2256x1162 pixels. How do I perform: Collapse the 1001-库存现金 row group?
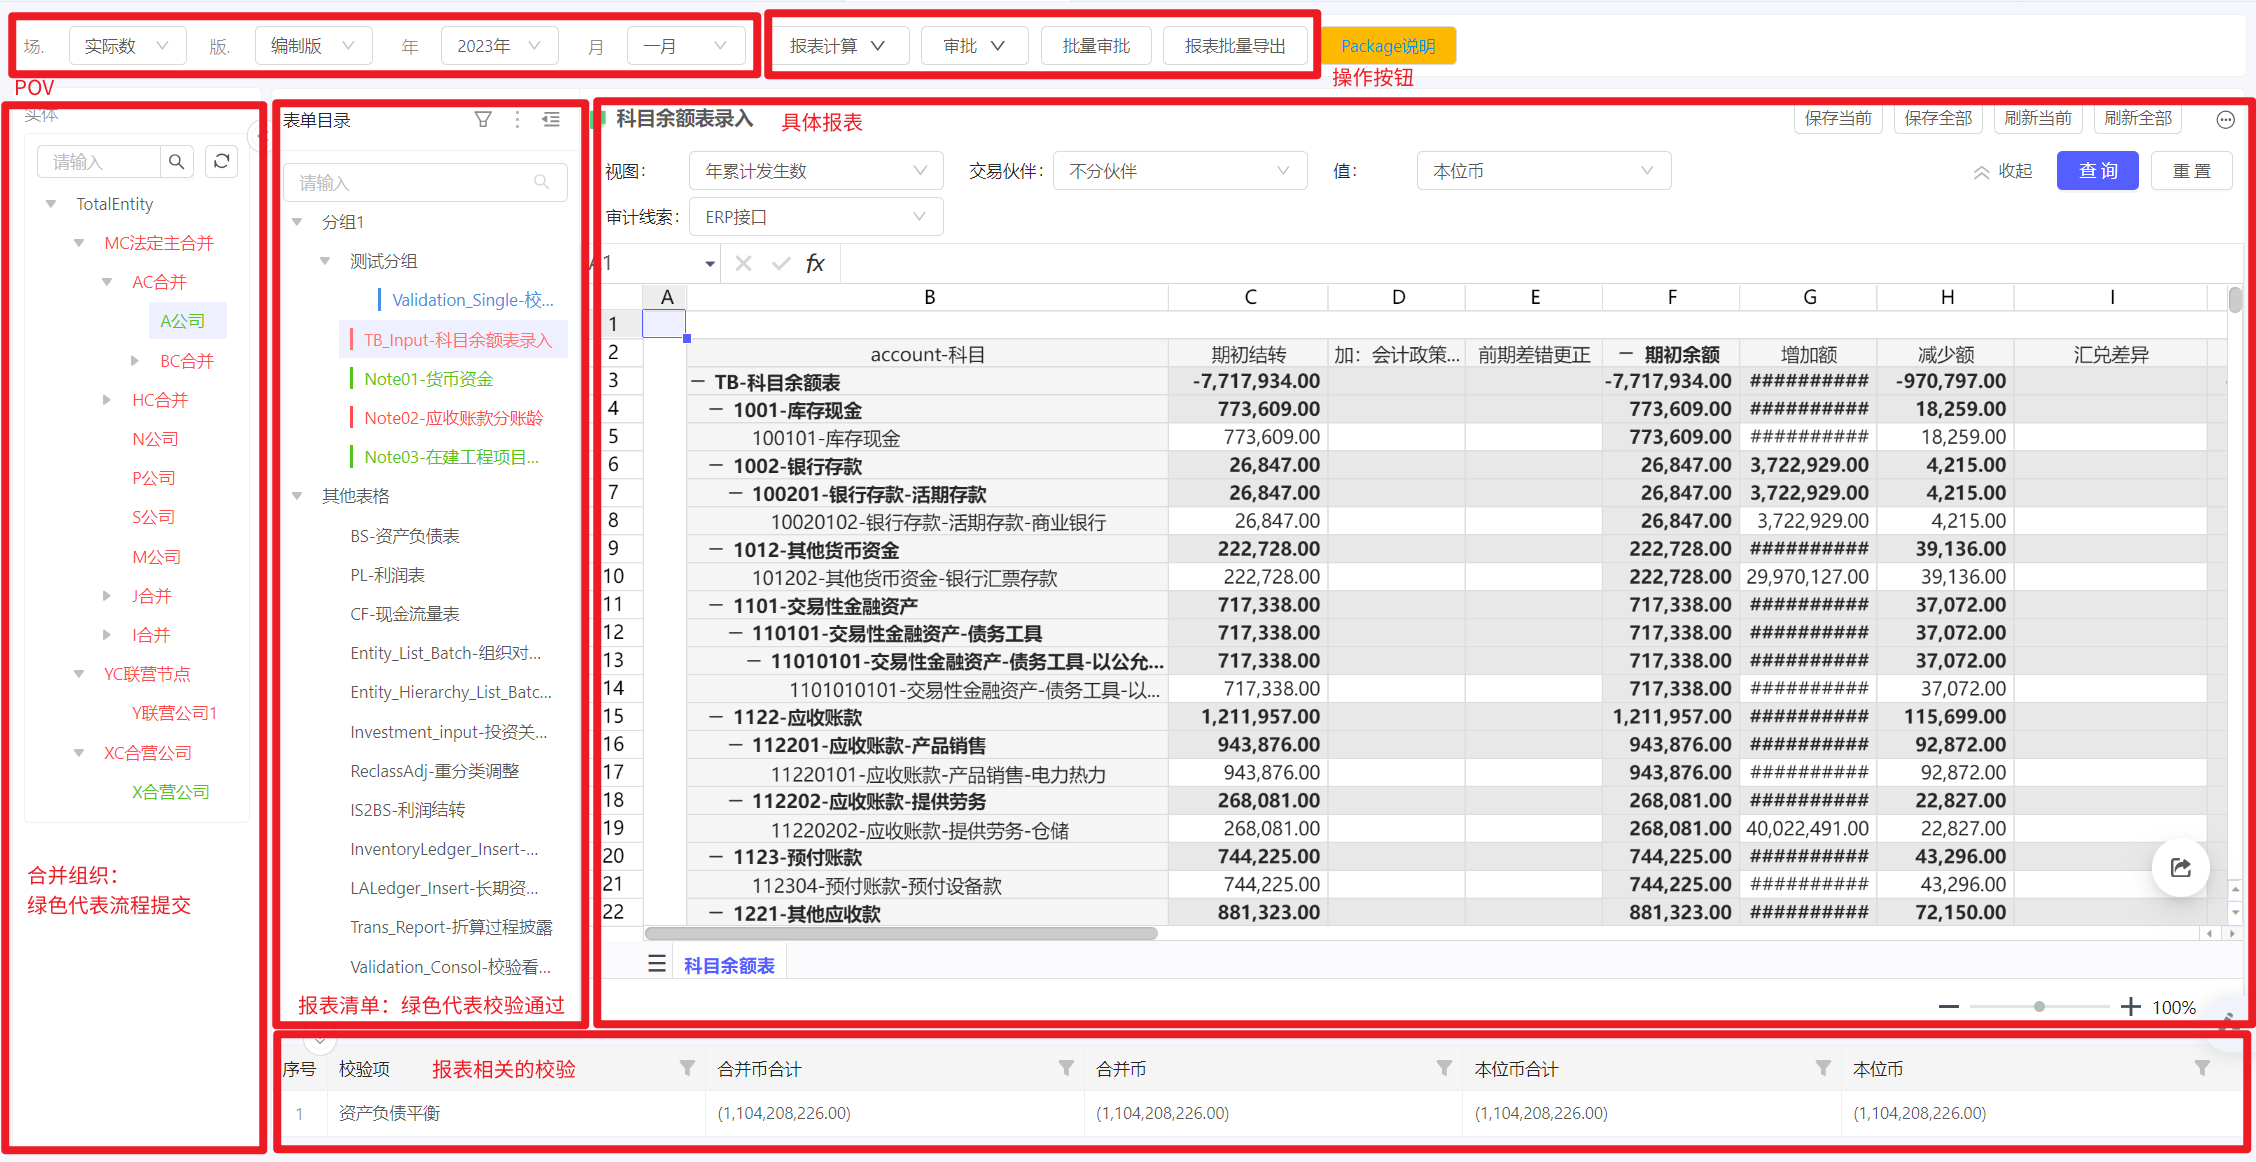click(716, 410)
